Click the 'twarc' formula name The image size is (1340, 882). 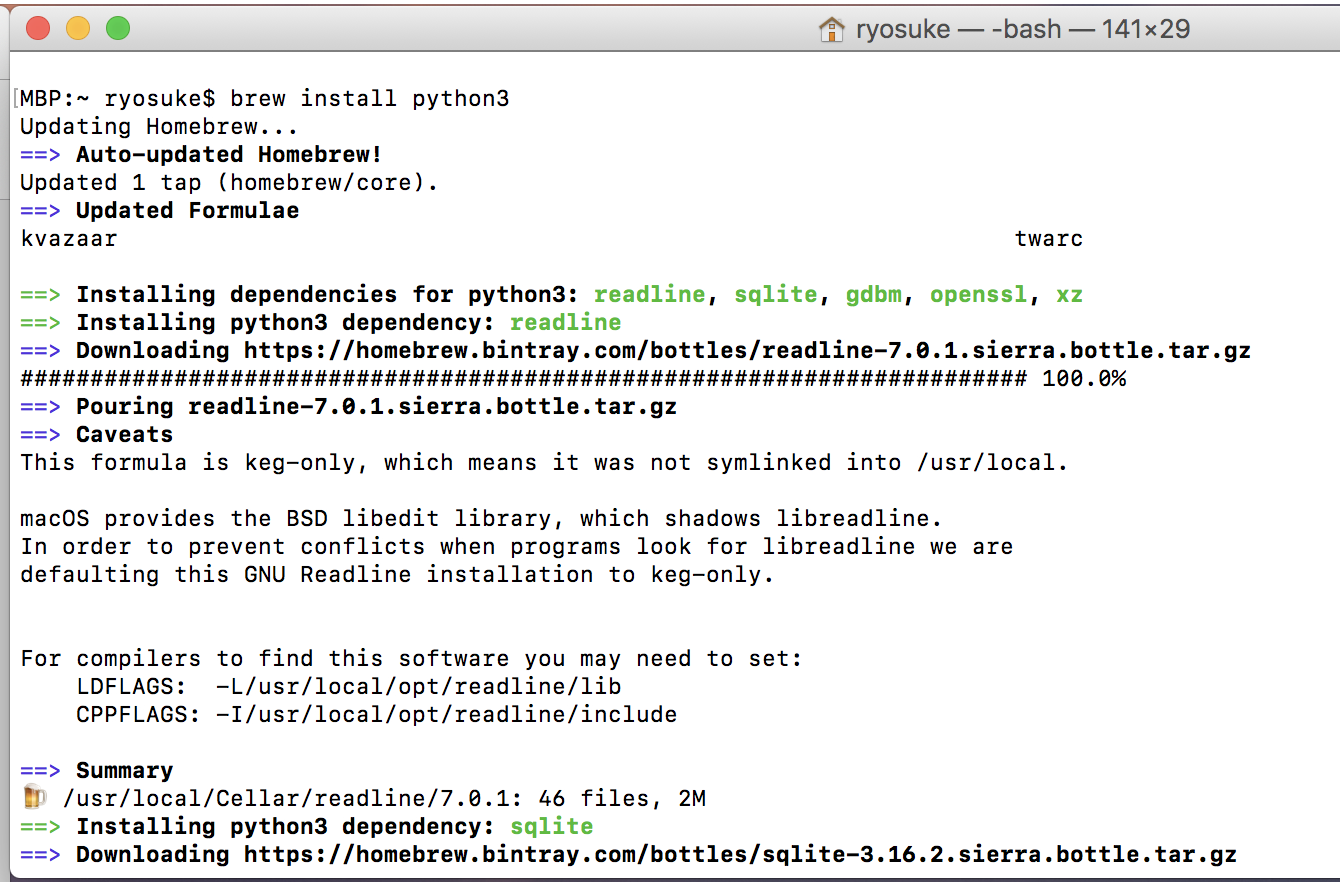[1049, 239]
